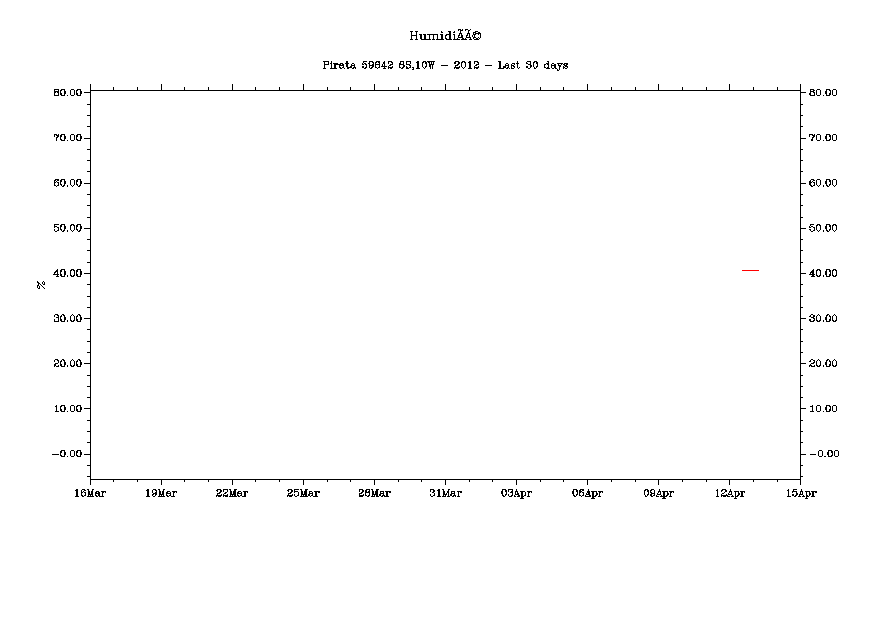Click the Pirata Last 30 days subtitle
The height and width of the screenshot is (630, 891).
[445, 65]
